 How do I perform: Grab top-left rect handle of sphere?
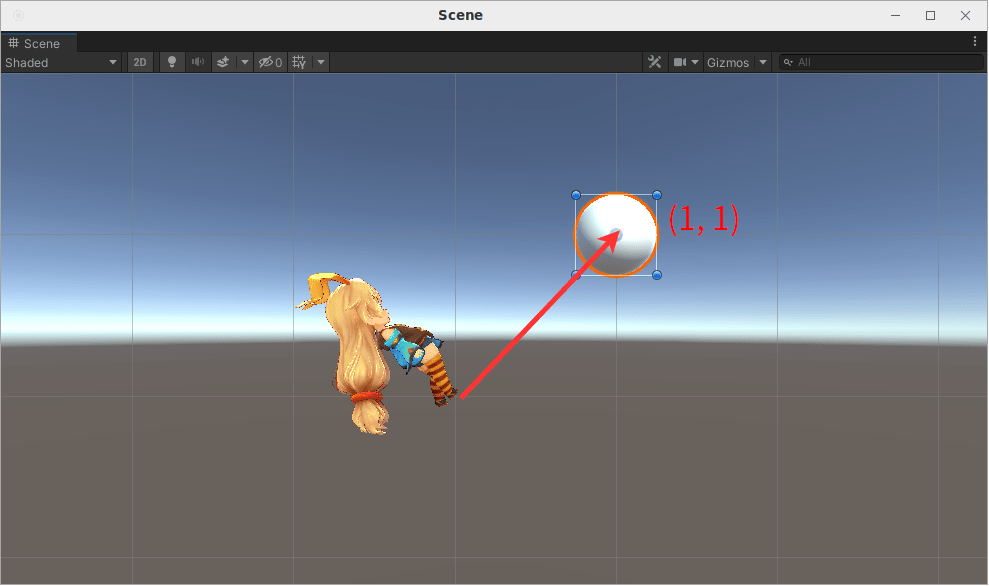coord(575,195)
